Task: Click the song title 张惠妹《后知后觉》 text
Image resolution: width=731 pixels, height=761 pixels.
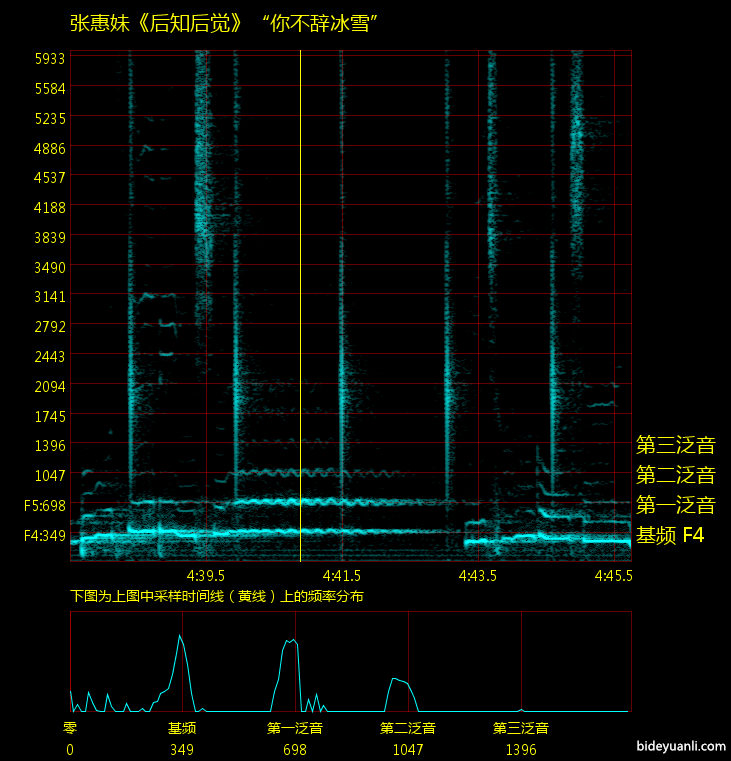Action: click(157, 23)
